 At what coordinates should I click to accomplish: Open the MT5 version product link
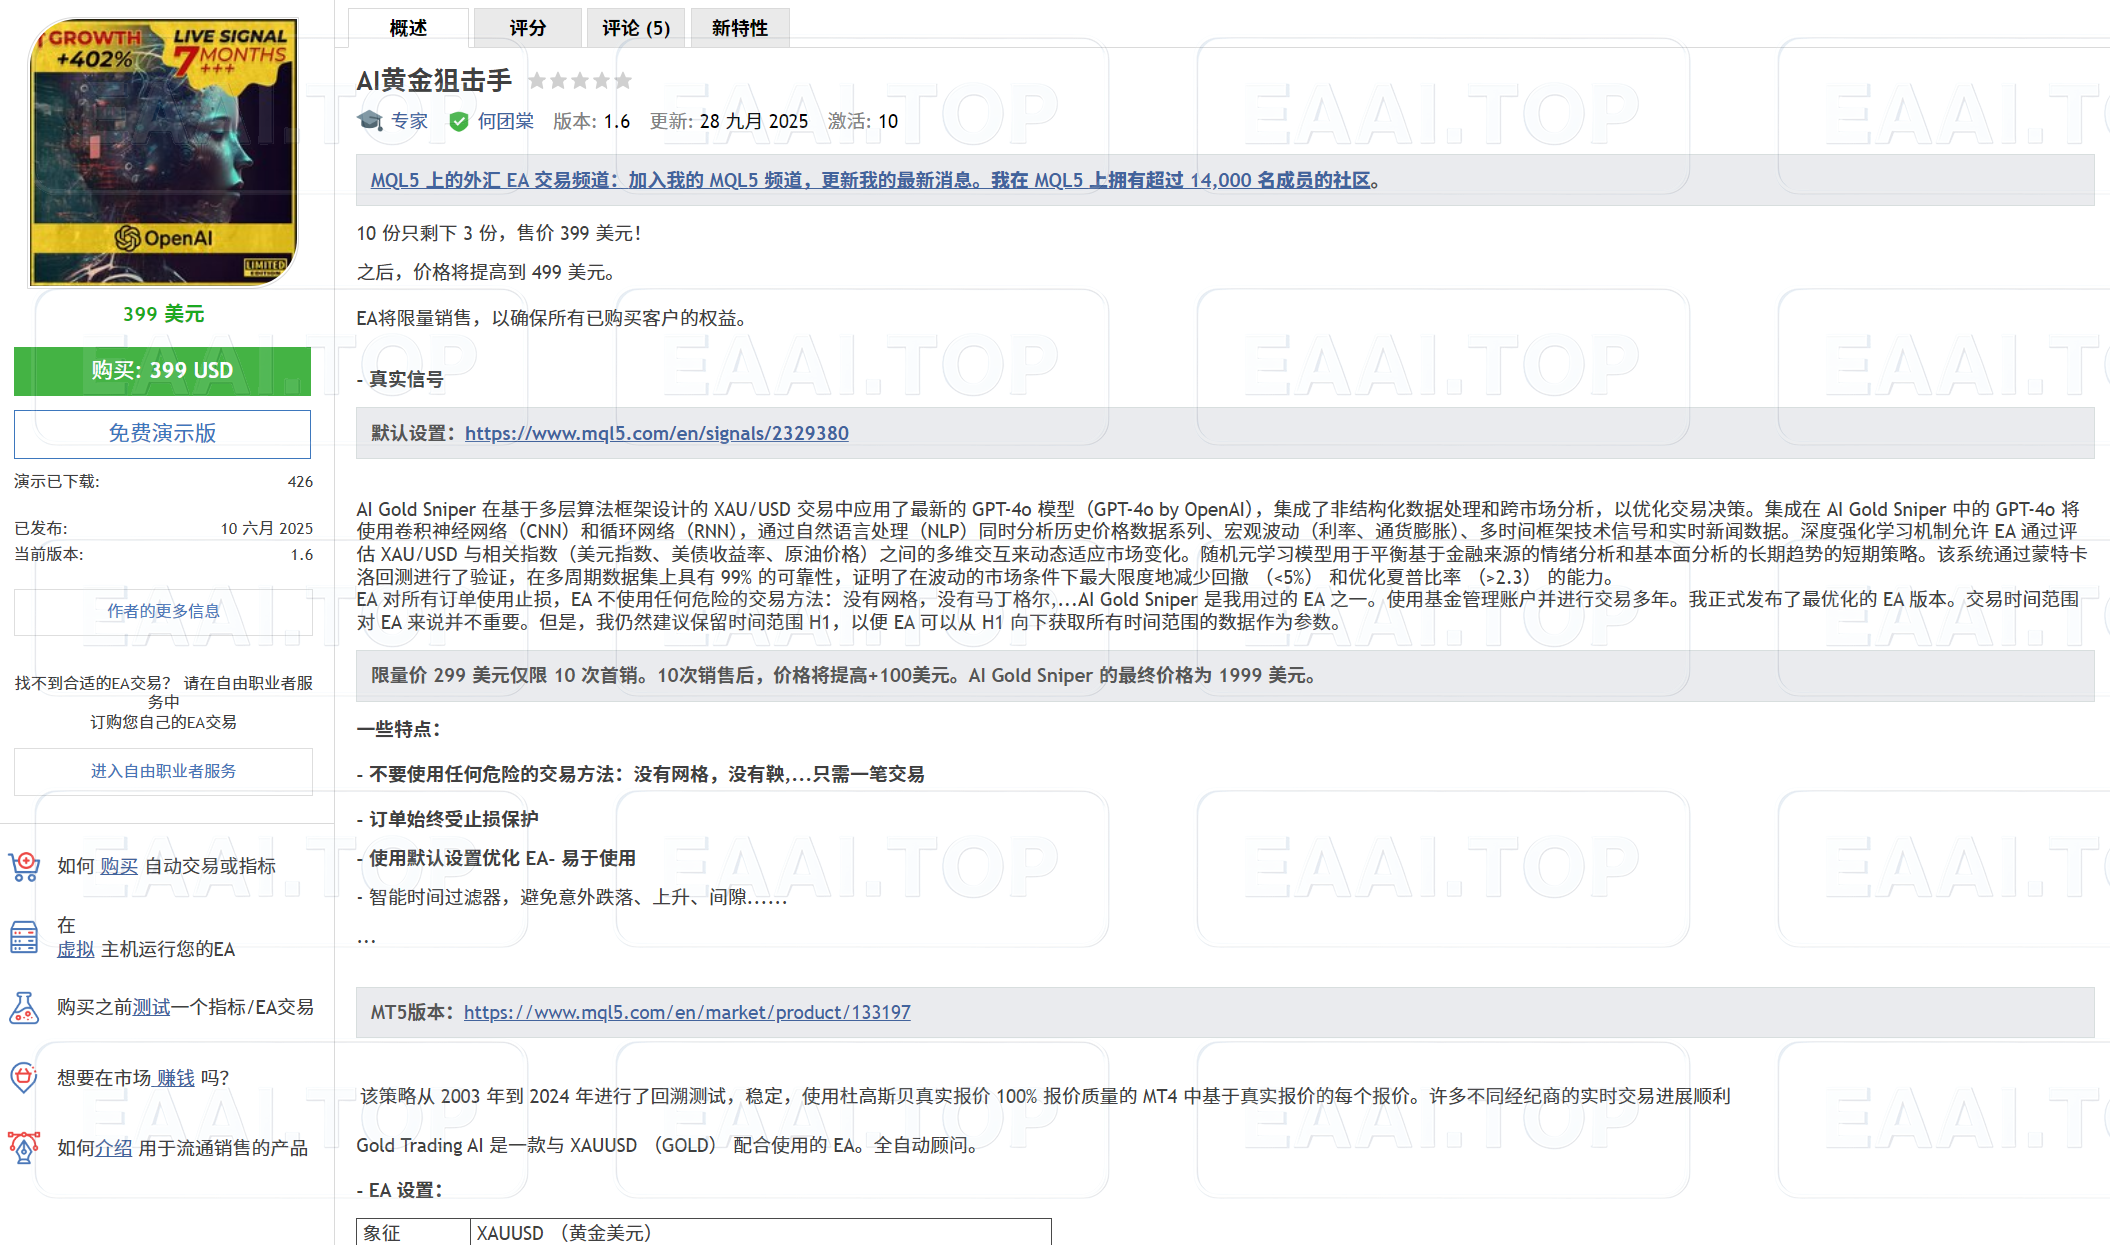687,1012
